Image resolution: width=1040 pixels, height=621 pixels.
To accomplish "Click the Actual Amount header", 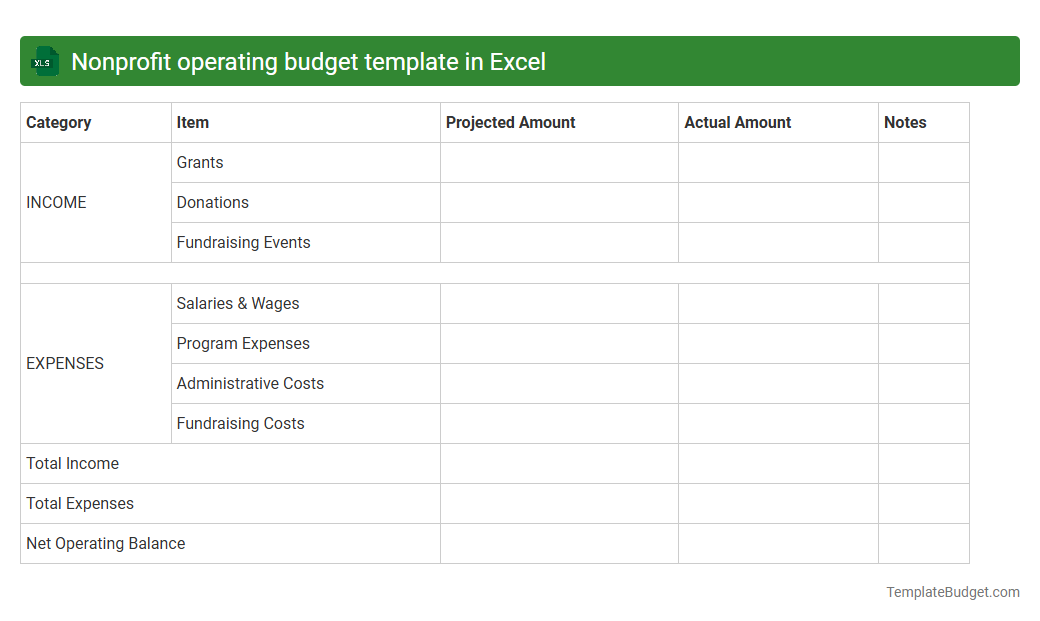I will tap(737, 122).
